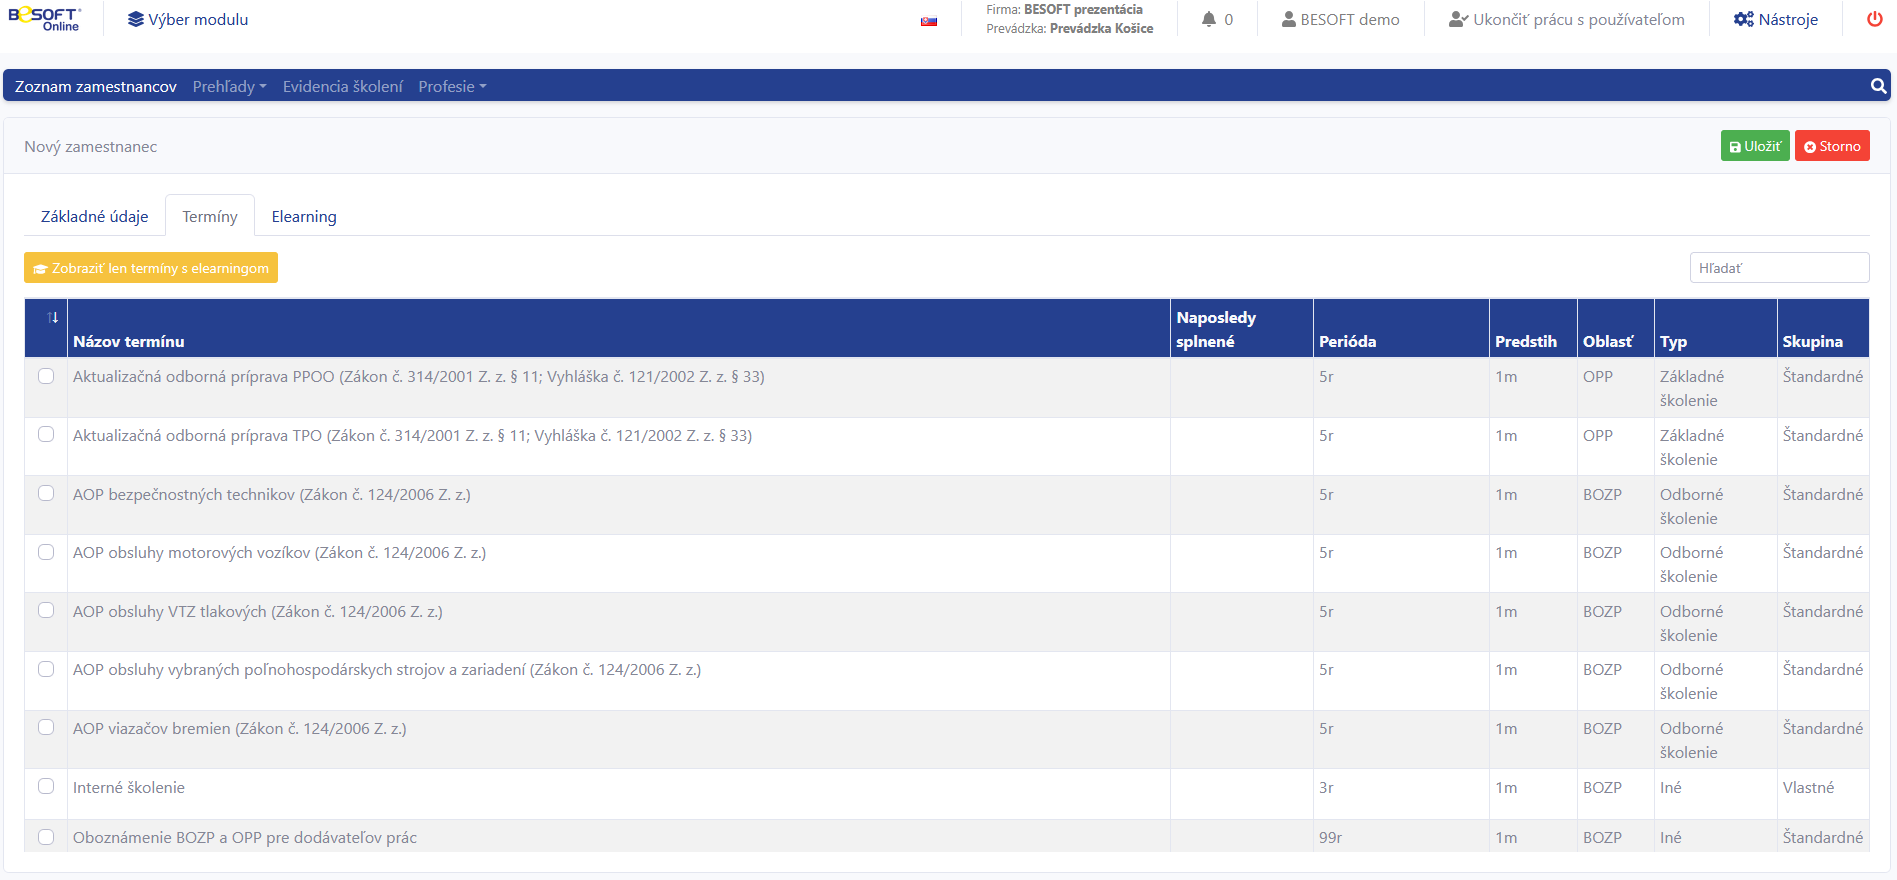The height and width of the screenshot is (880, 1897).
Task: Select the AOP bezpečnostných technikov checkbox
Action: (x=46, y=494)
